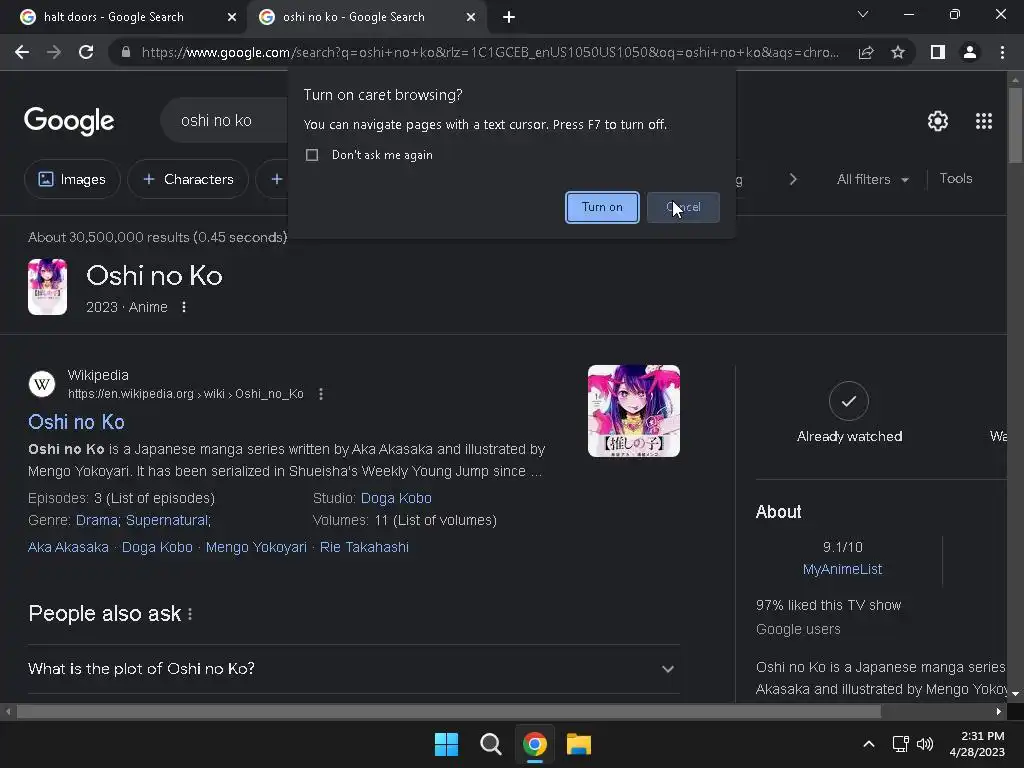This screenshot has width=1024, height=768.
Task: Open Windows taskbar search
Action: (490, 744)
